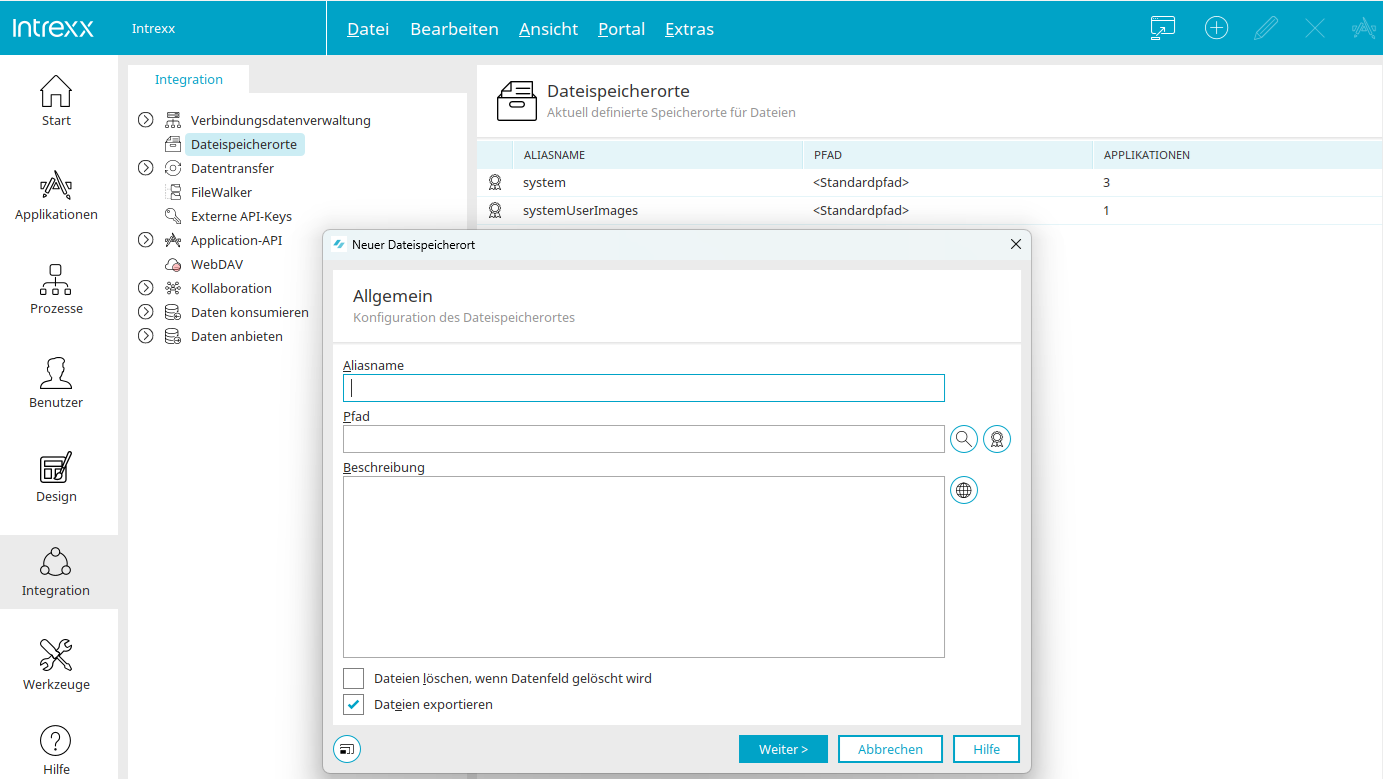Click the magnifier icon next to Pfad
Image resolution: width=1383 pixels, height=779 pixels.
click(963, 439)
